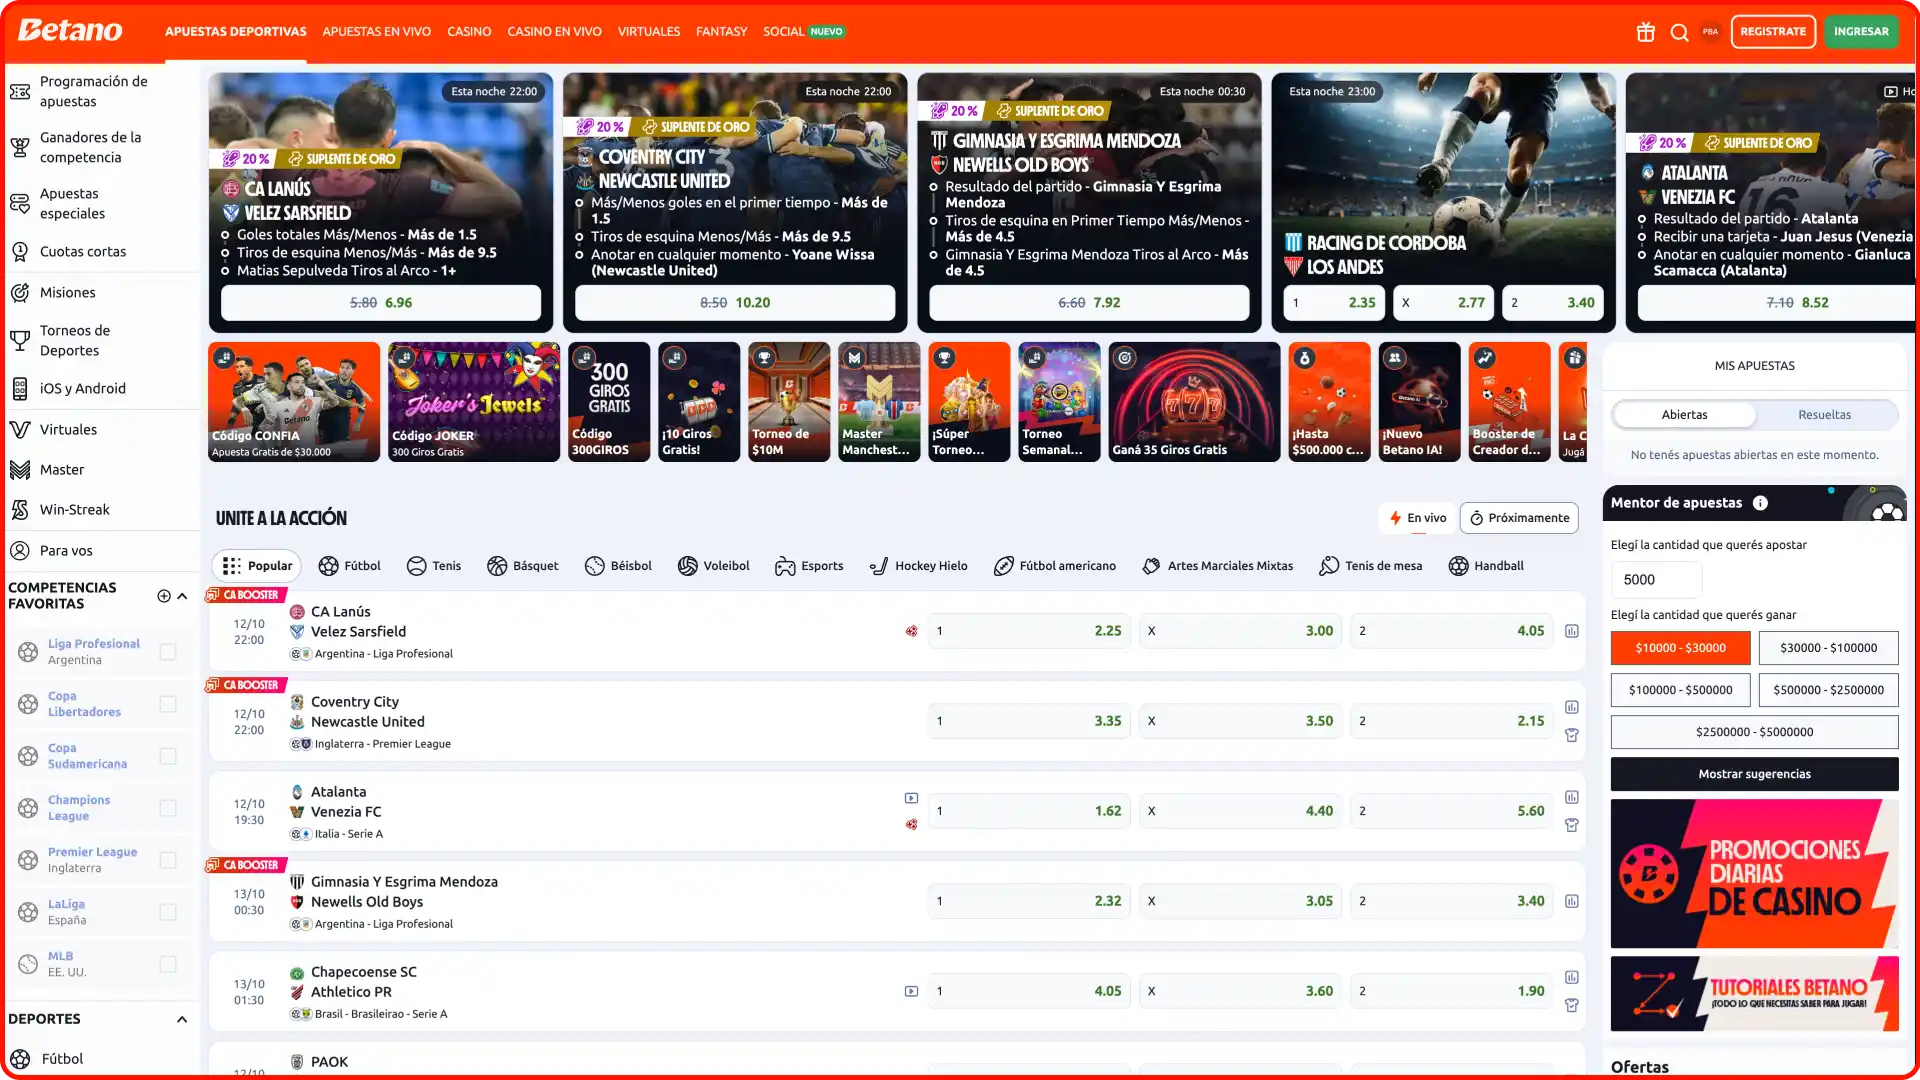The width and height of the screenshot is (1920, 1080).
Task: Collapse the Deportes section chevron
Action: [x=182, y=1020]
